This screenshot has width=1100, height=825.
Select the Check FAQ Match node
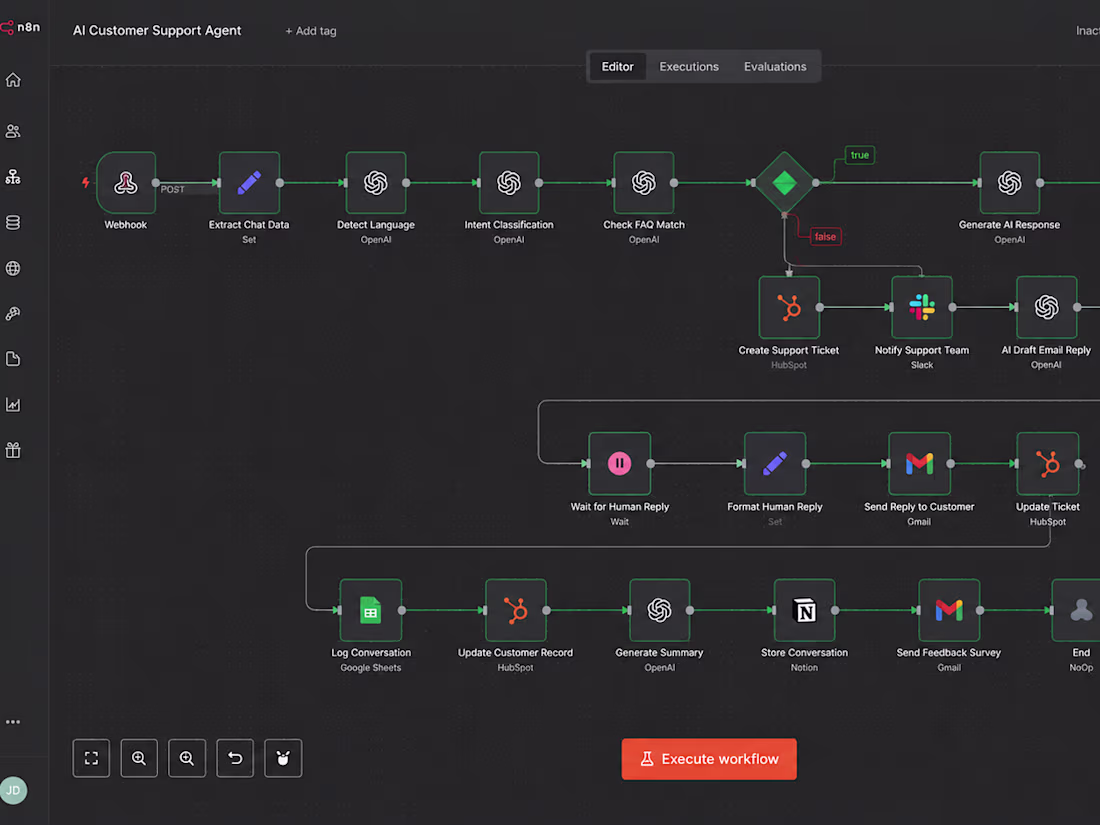point(644,183)
